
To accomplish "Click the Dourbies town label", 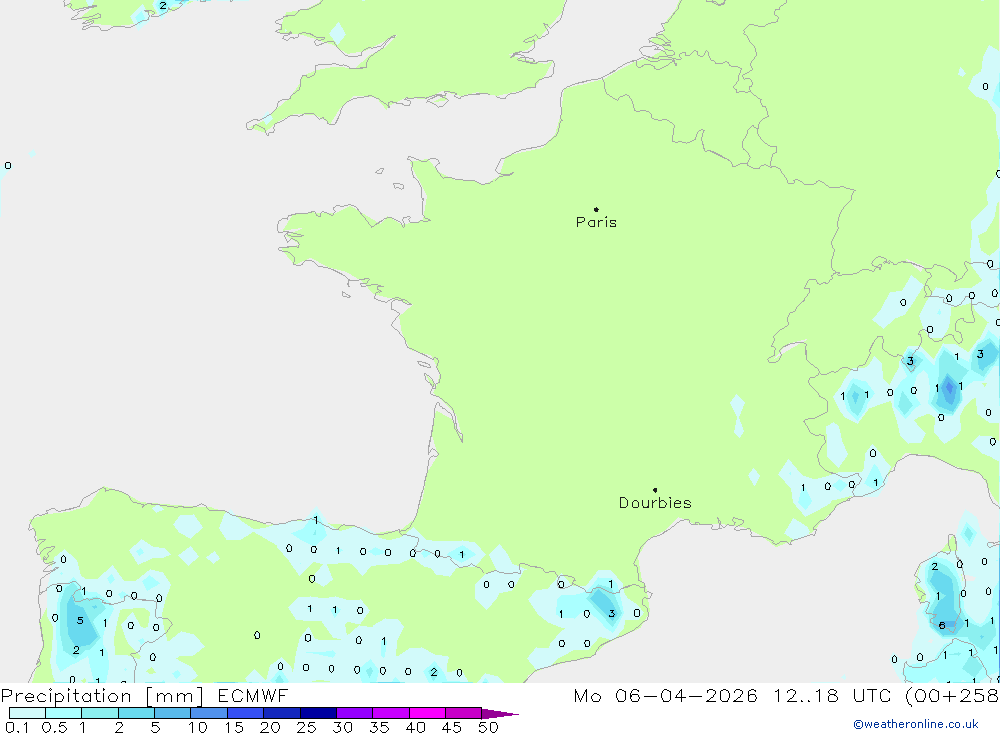I will (x=655, y=503).
